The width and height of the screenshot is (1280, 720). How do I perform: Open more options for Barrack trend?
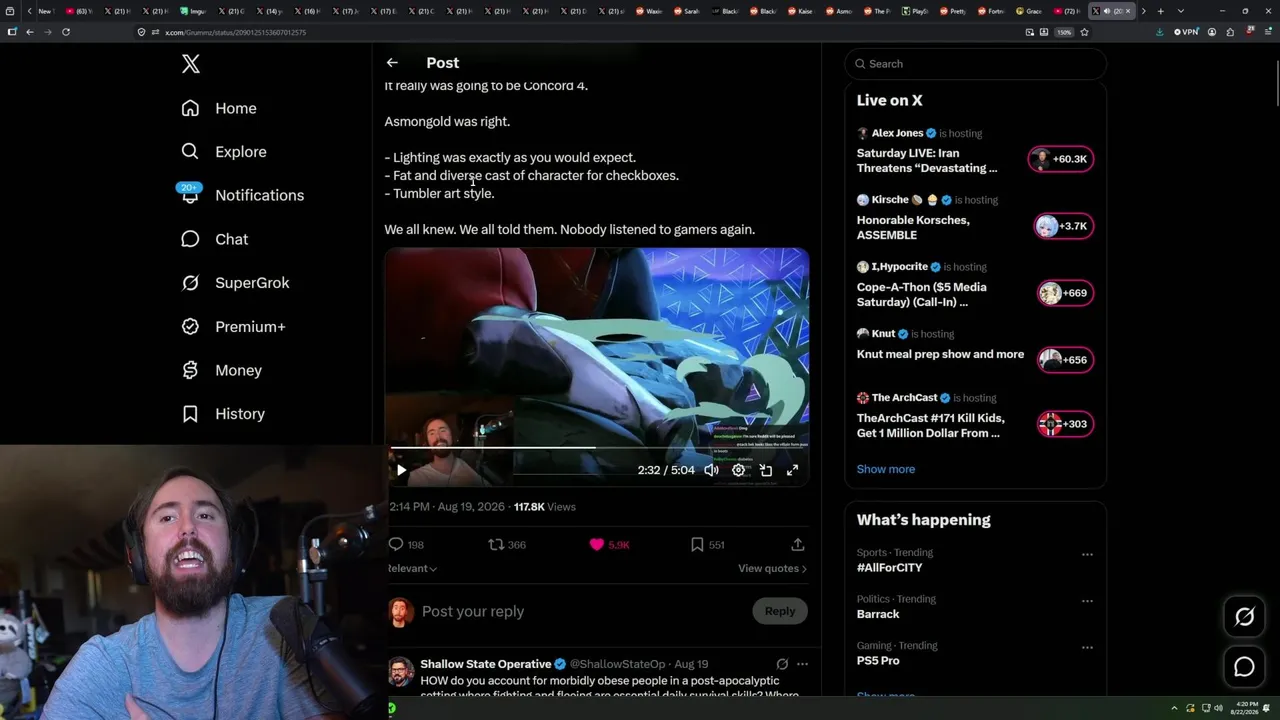pos(1087,601)
